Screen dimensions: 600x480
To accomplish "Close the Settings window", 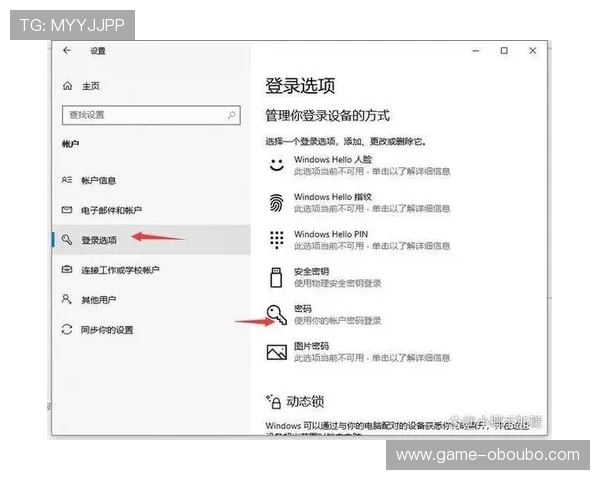I will coord(532,51).
